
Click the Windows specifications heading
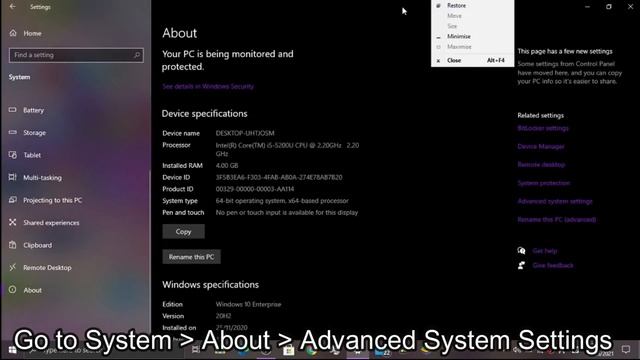tap(210, 284)
